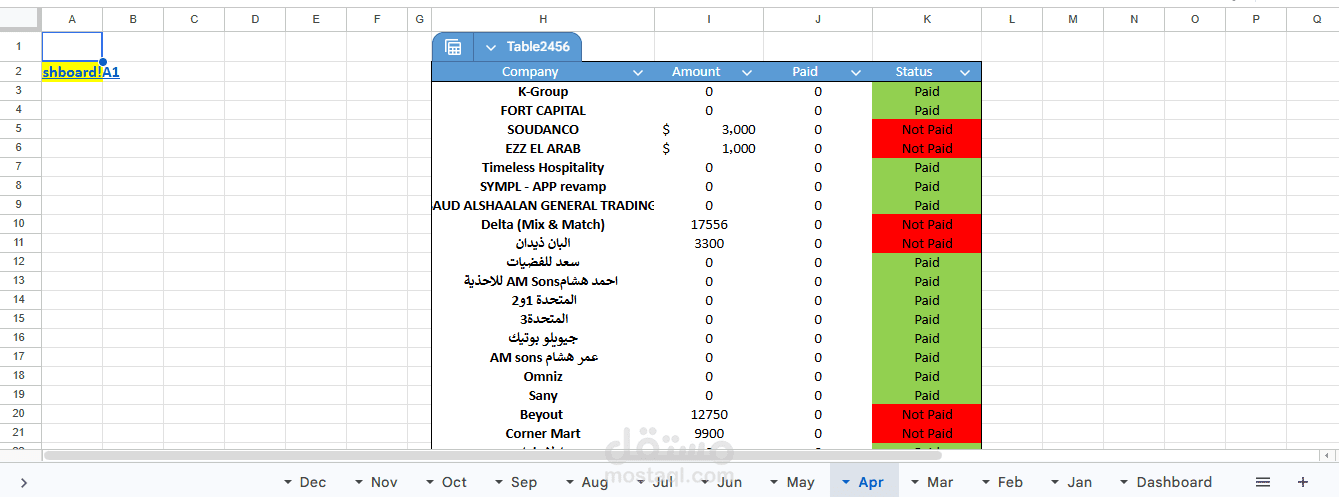The image size is (1339, 497).
Task: Click the SYMPL - APP revamp cell
Action: click(543, 186)
